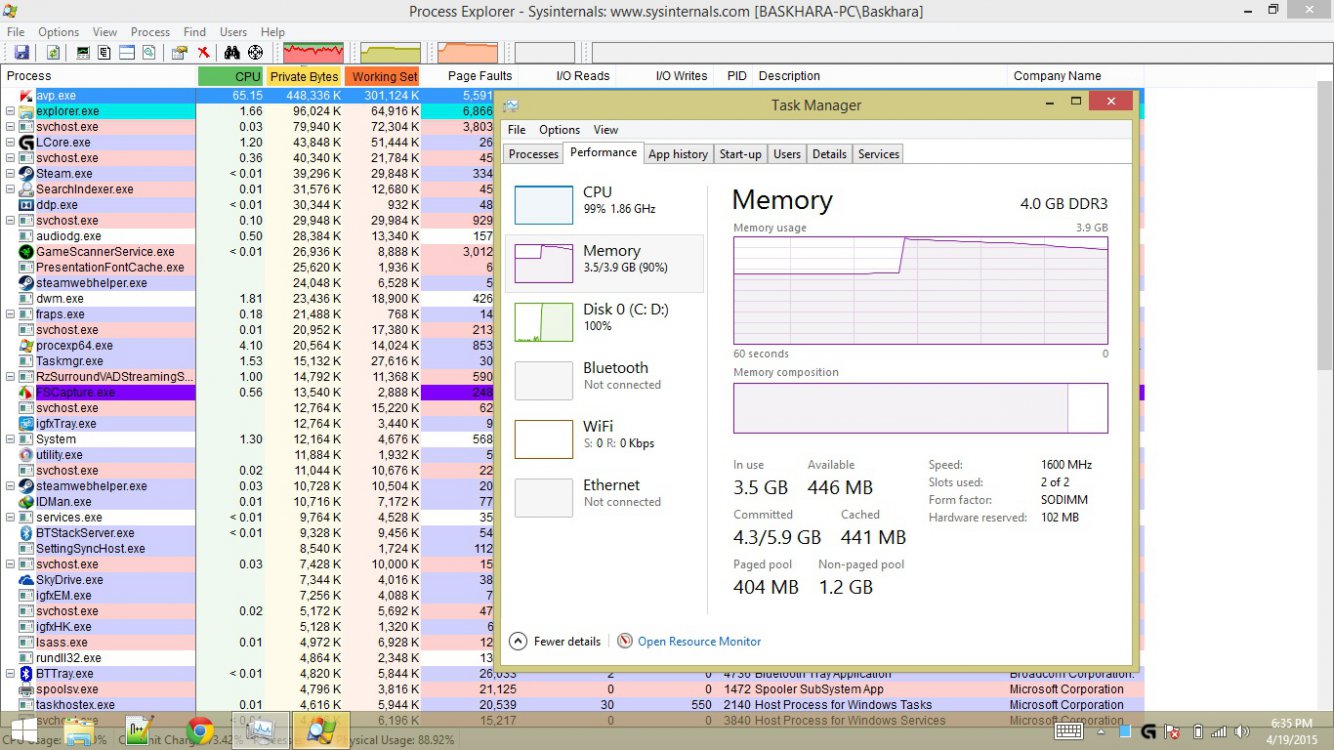Viewport: 1334px width, 750px height.
Task: Open the System Information toolbar icon
Action: coord(83,52)
